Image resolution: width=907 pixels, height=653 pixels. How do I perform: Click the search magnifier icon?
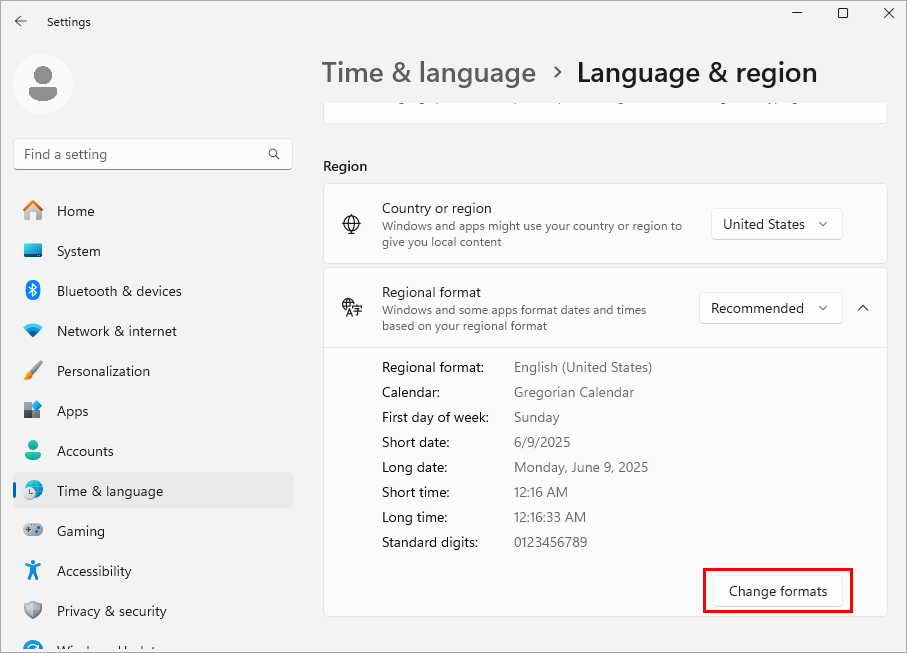274,154
